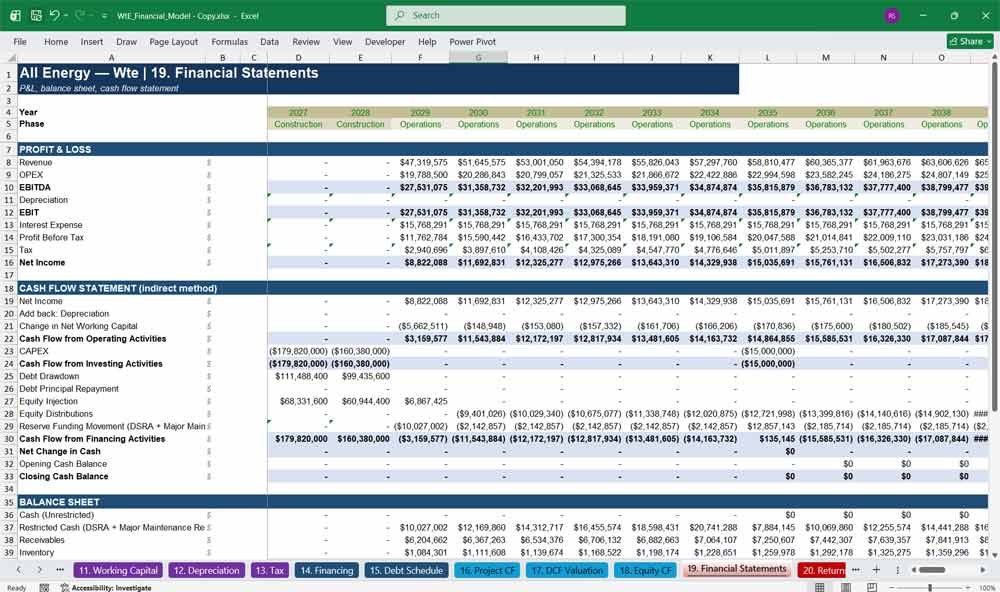The height and width of the screenshot is (592, 1000).
Task: Open the Data ribbon tab
Action: tap(269, 41)
